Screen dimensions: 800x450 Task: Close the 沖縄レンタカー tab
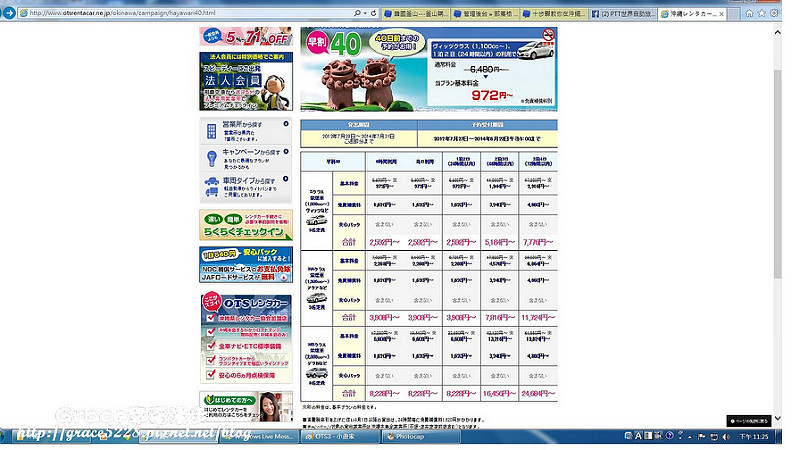pos(721,14)
